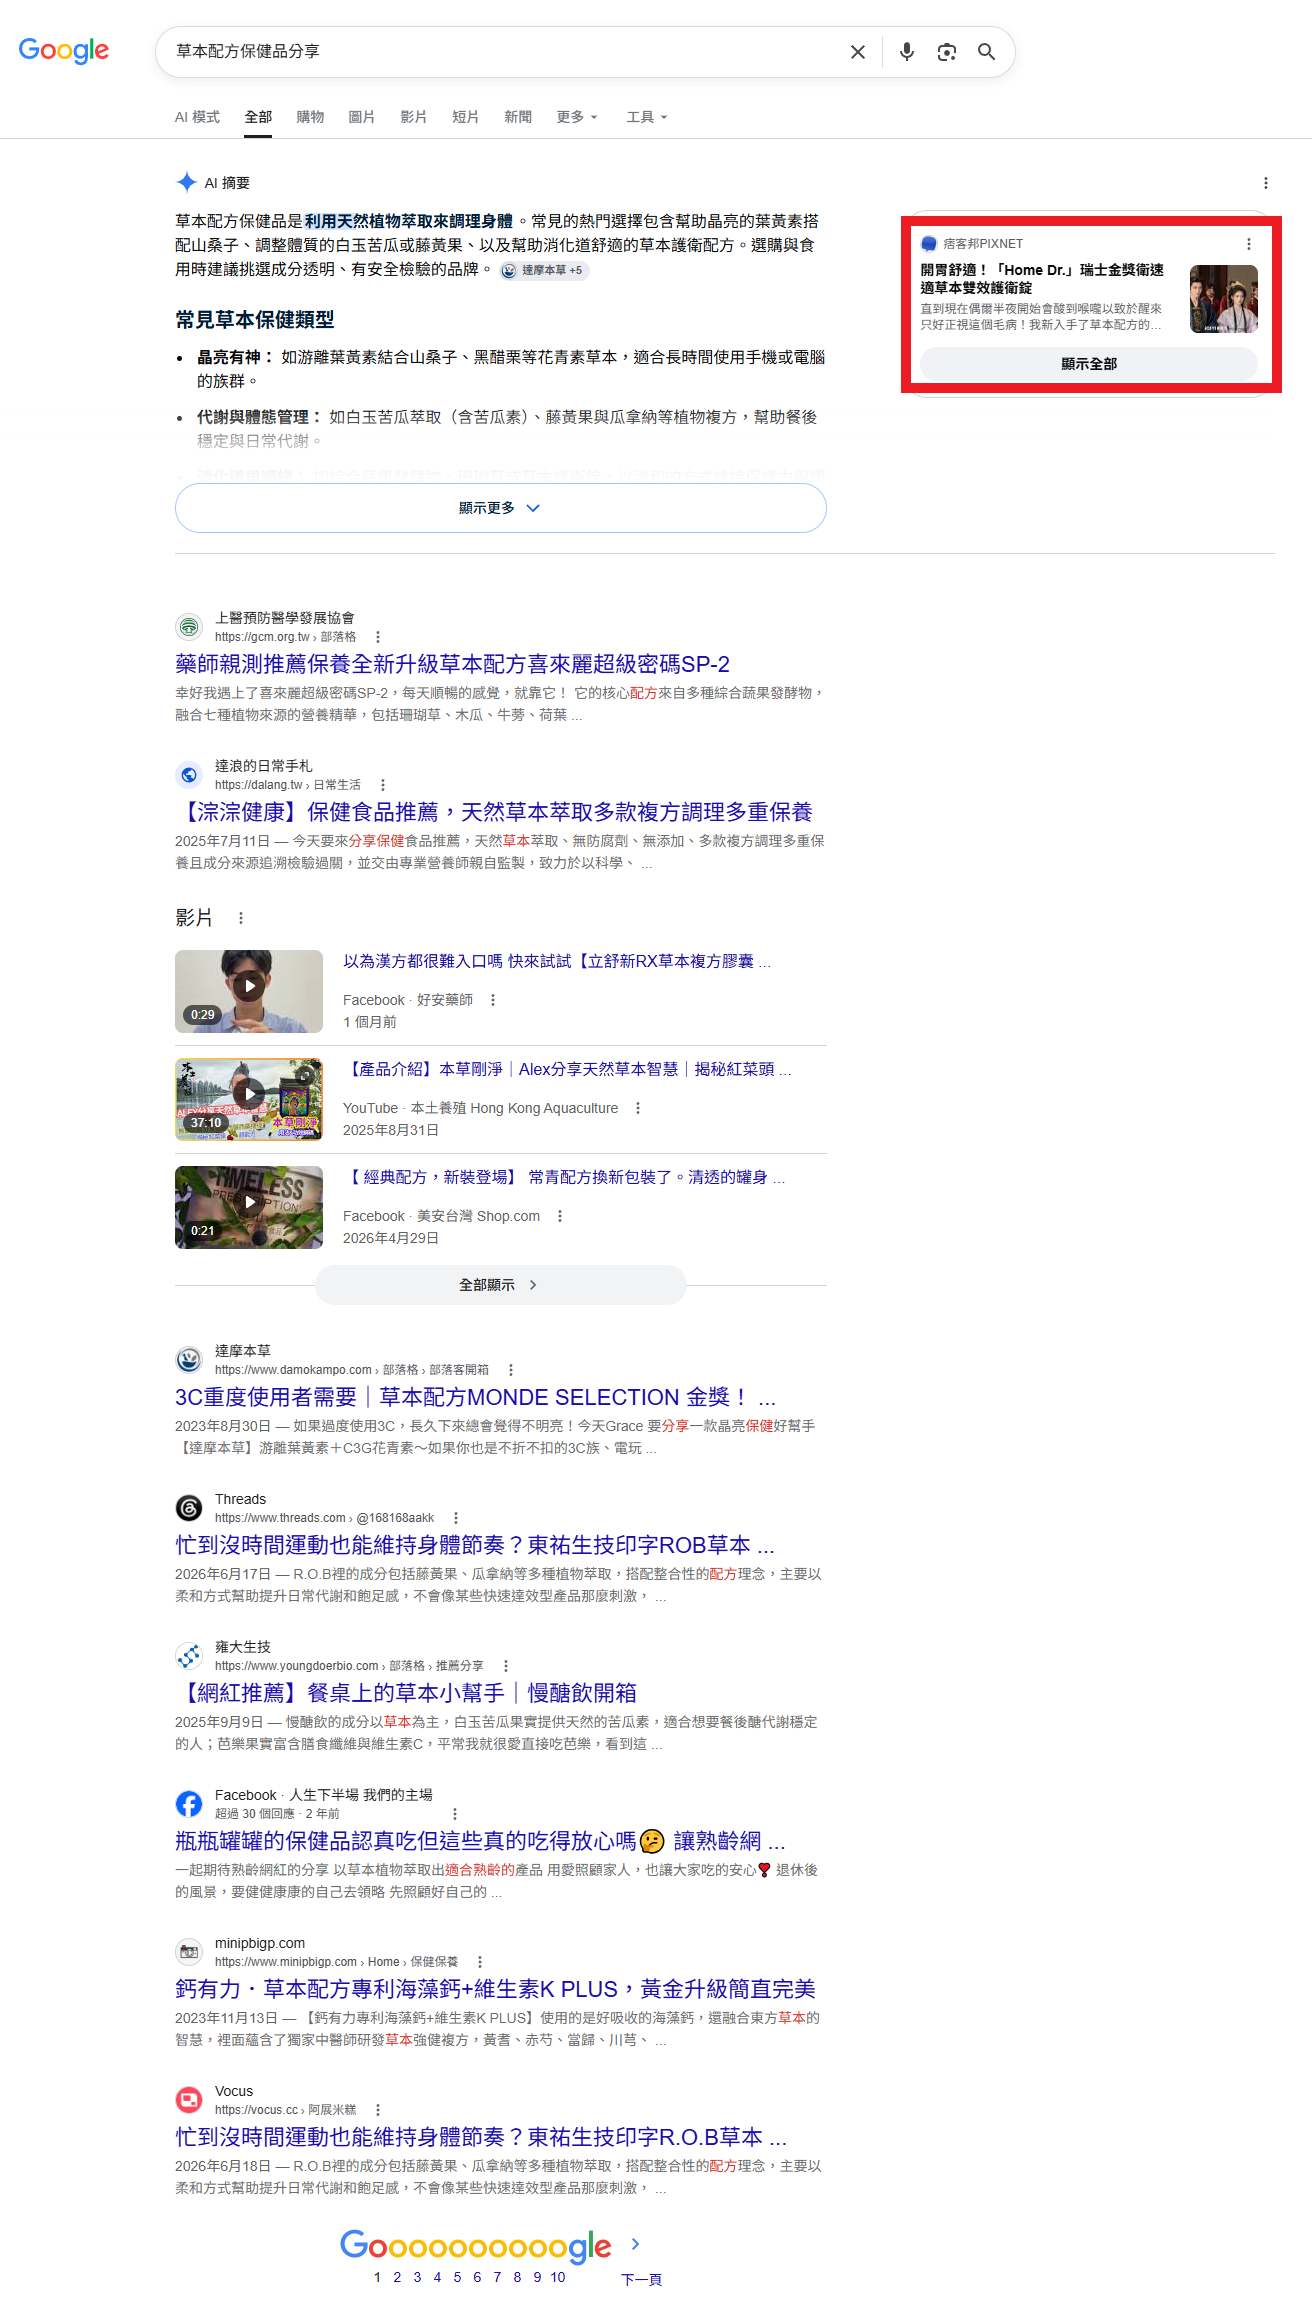Switch to 短片 tab
The width and height of the screenshot is (1312, 2309).
[466, 117]
